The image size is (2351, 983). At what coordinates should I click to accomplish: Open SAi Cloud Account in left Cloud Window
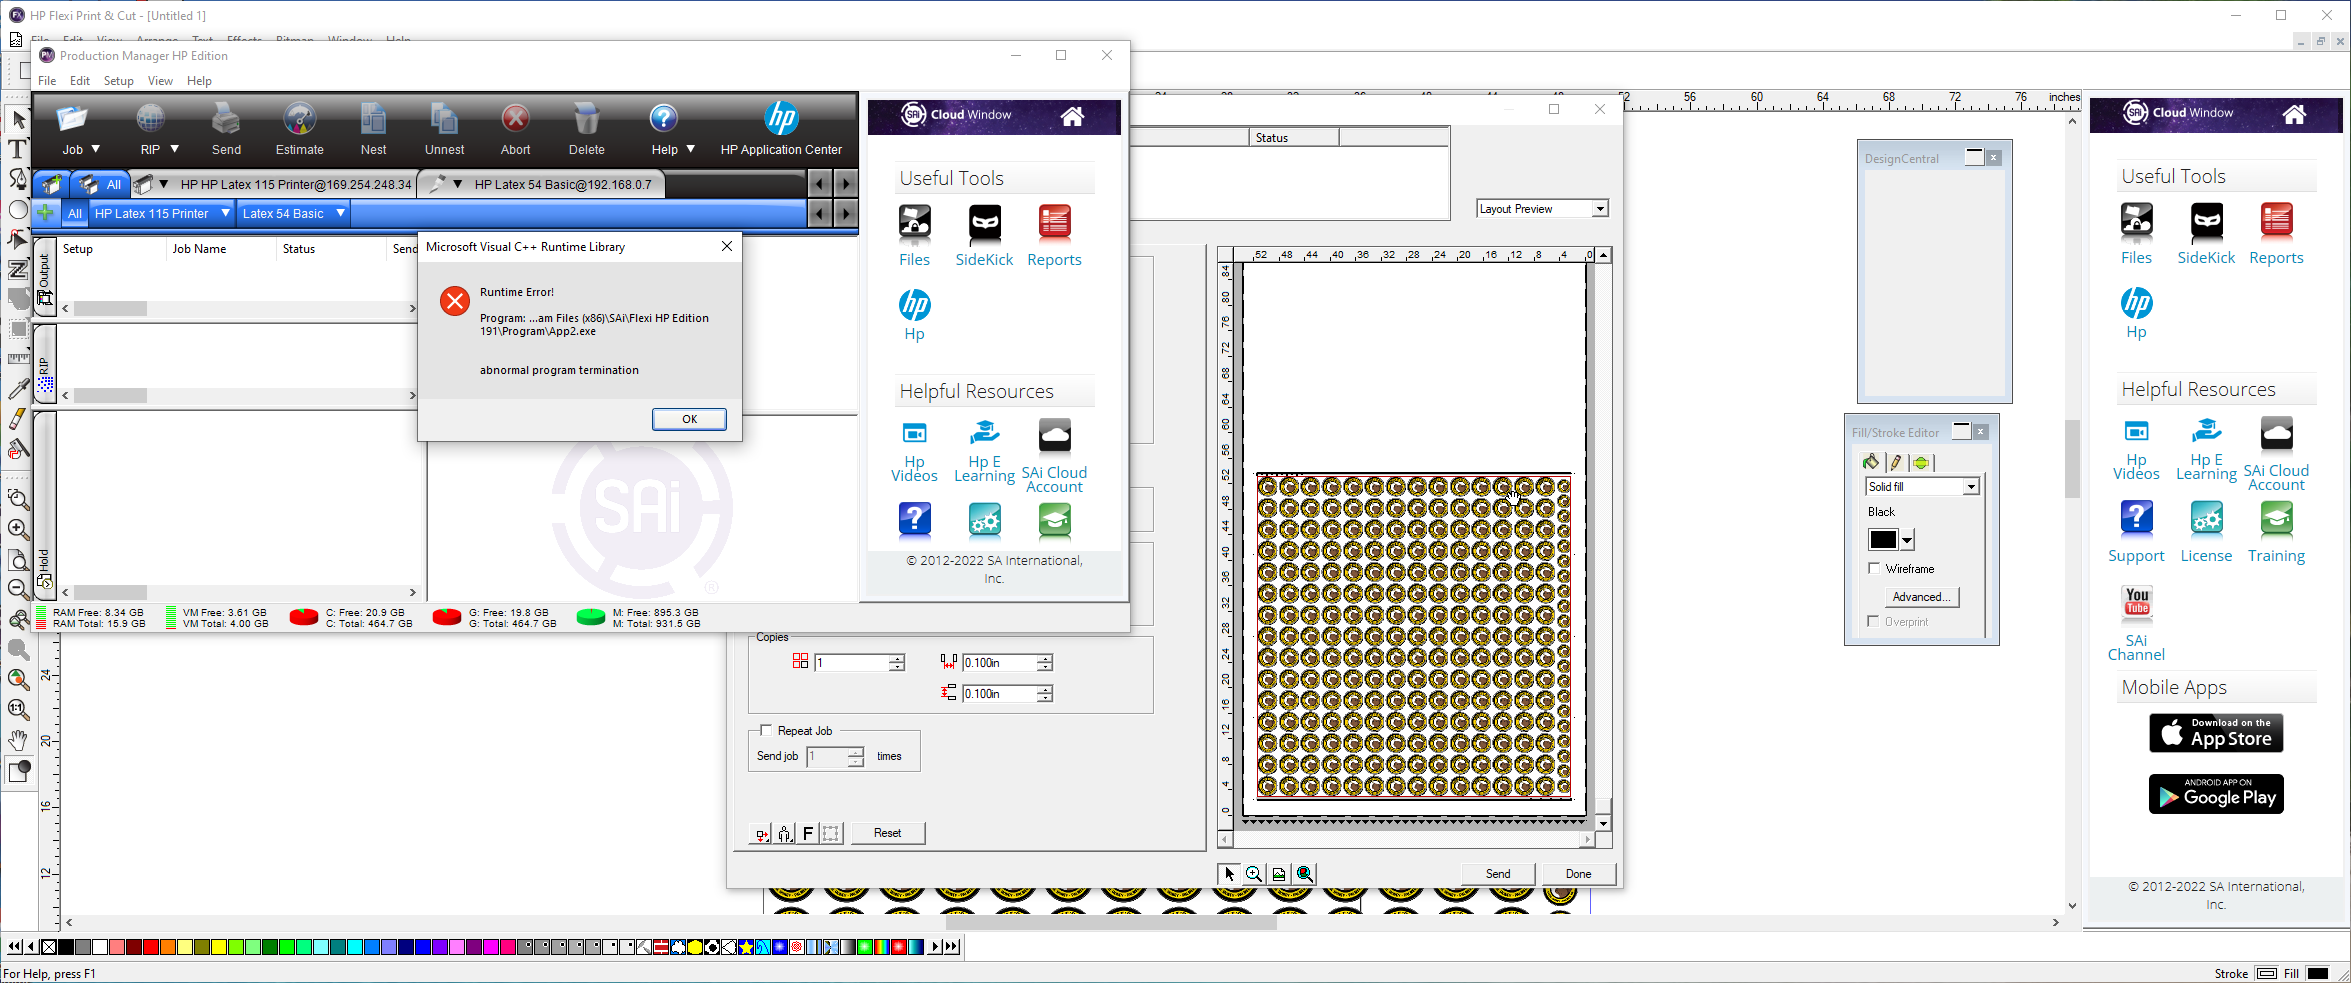tap(1054, 456)
